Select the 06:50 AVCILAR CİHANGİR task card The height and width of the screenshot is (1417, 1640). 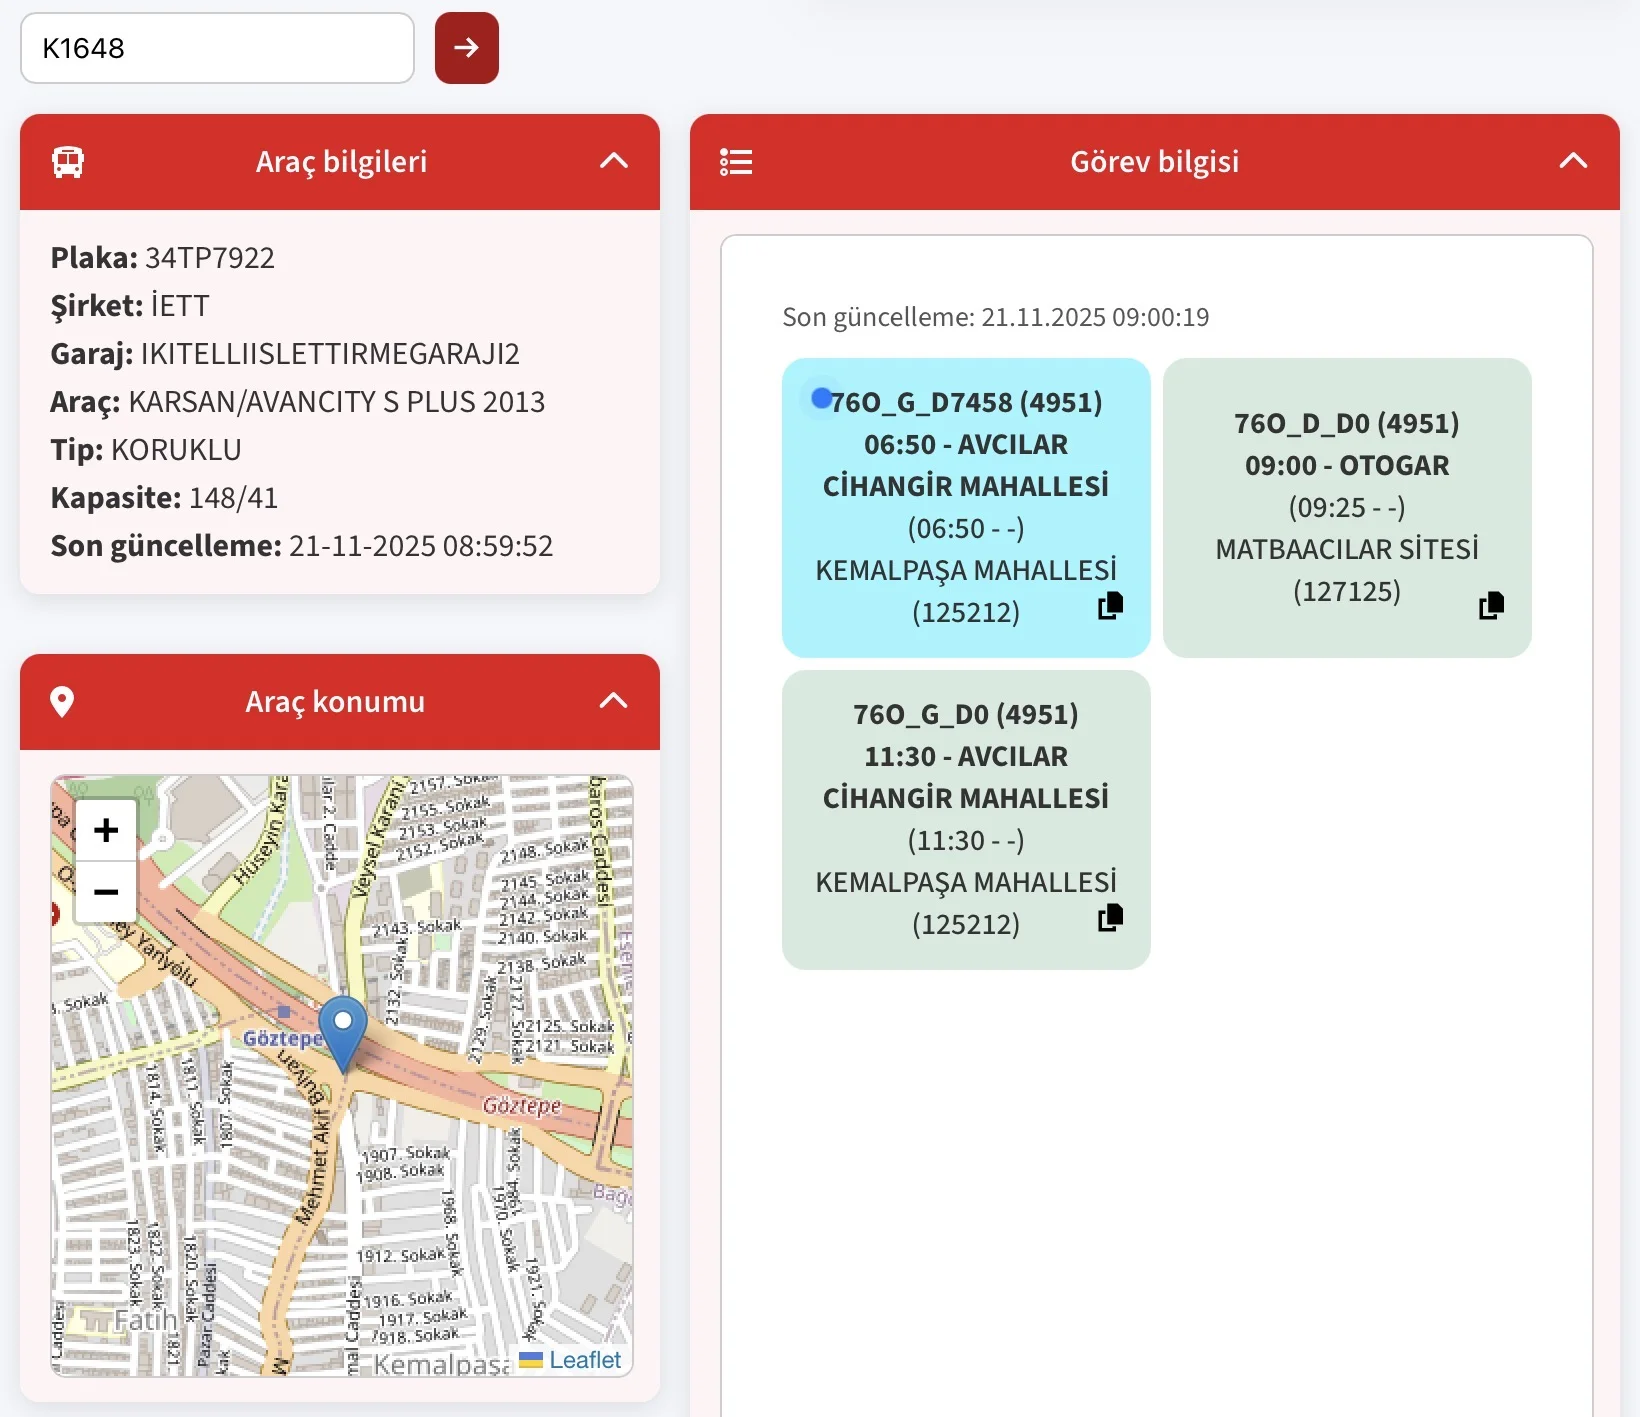point(965,507)
